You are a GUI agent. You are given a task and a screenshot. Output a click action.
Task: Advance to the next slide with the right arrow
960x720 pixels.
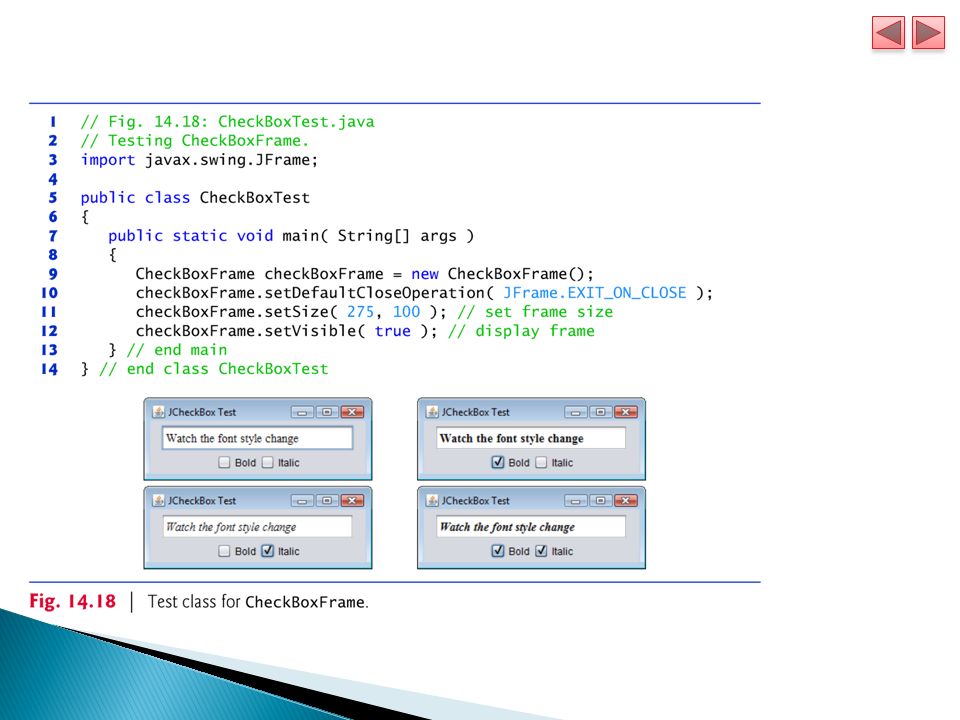click(x=928, y=32)
